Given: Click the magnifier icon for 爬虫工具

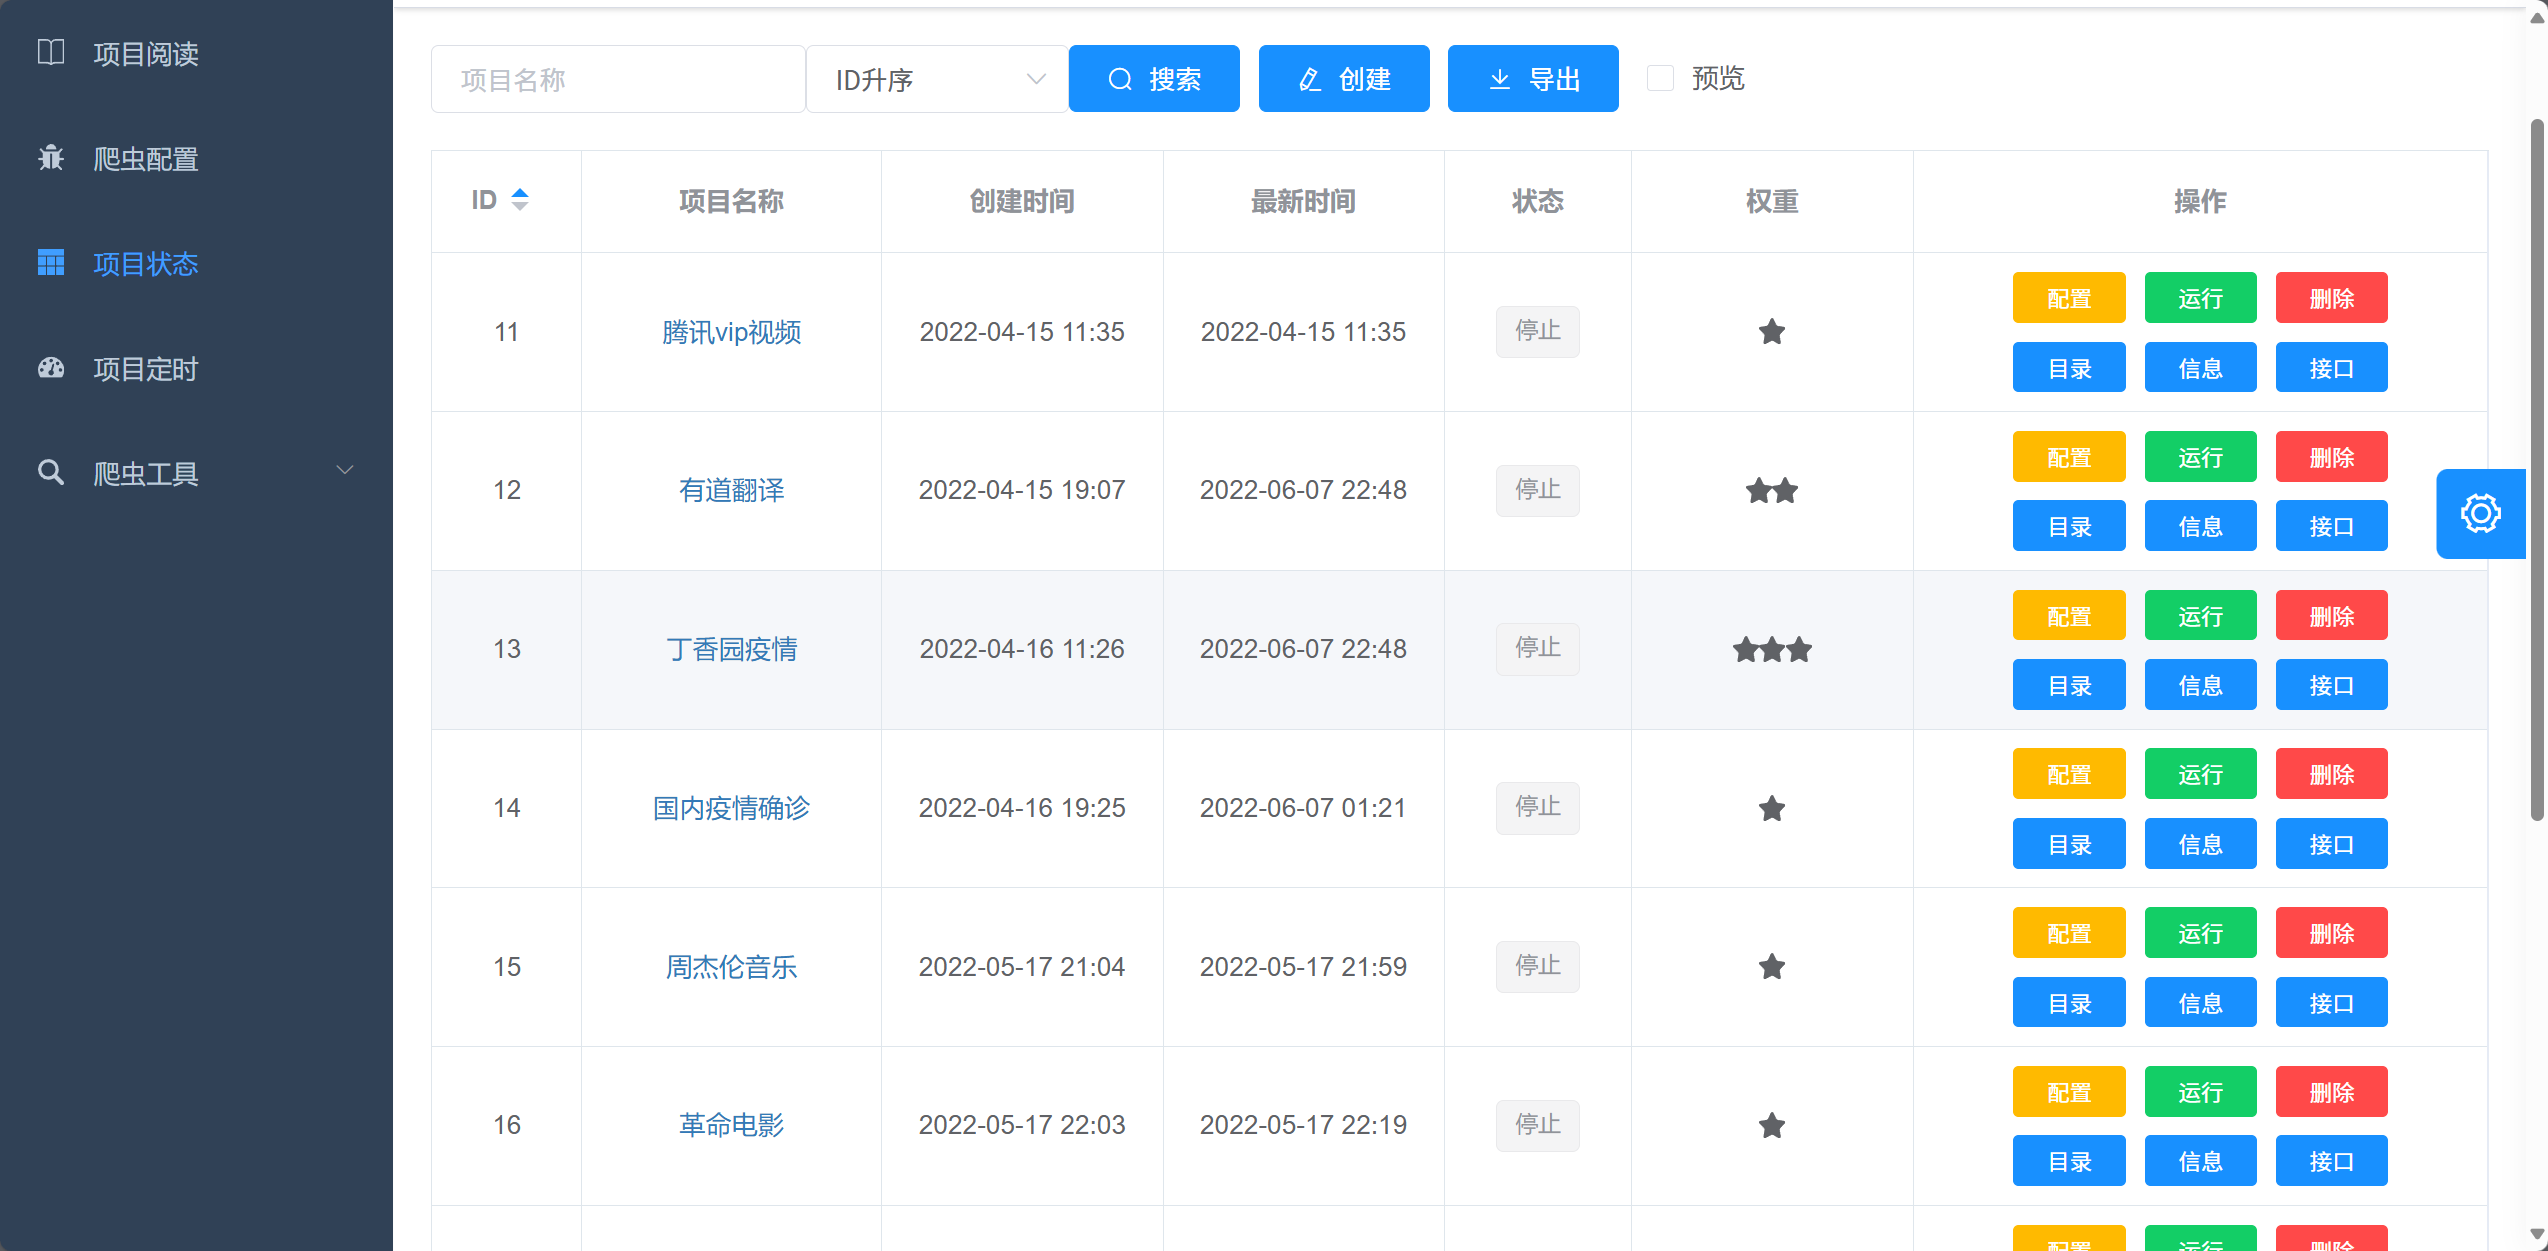Looking at the screenshot, I should coord(51,472).
